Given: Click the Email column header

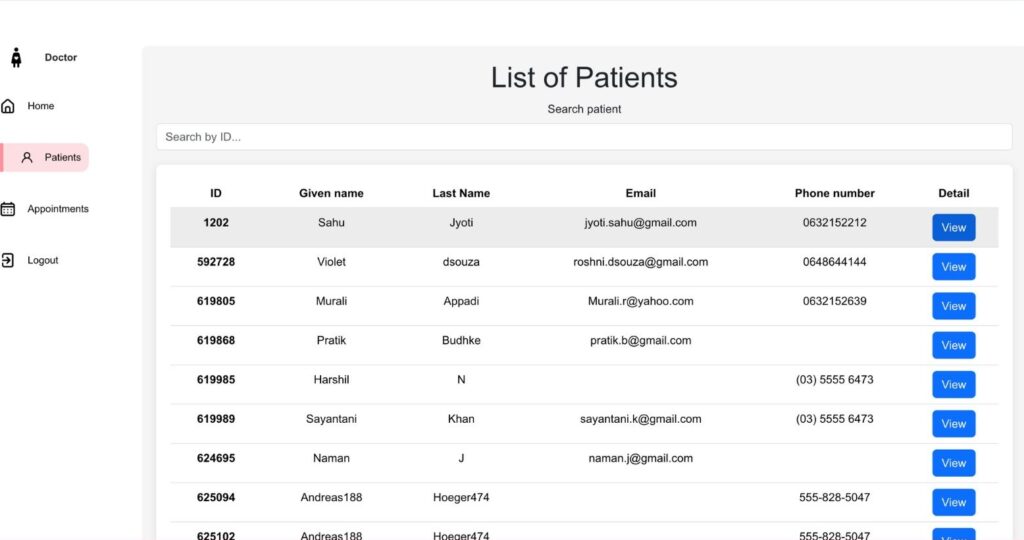Looking at the screenshot, I should click(640, 193).
